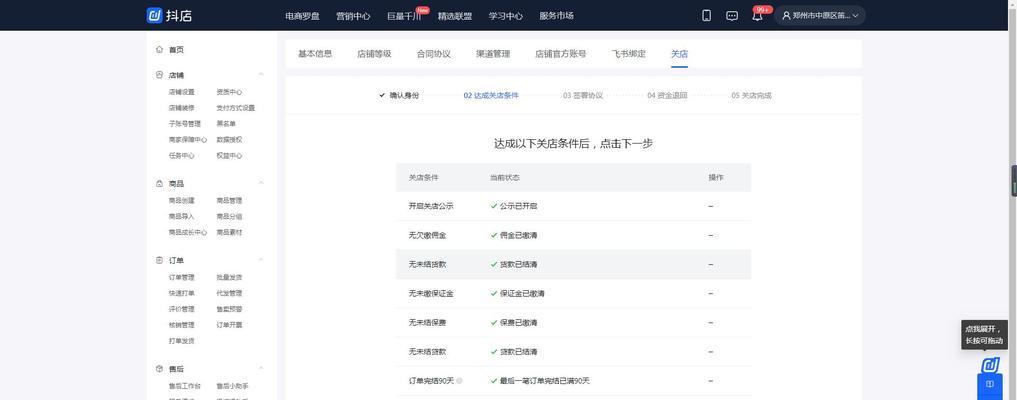This screenshot has width=1017, height=400.
Task: Open the 电商罗盘 top menu
Action: pos(302,16)
